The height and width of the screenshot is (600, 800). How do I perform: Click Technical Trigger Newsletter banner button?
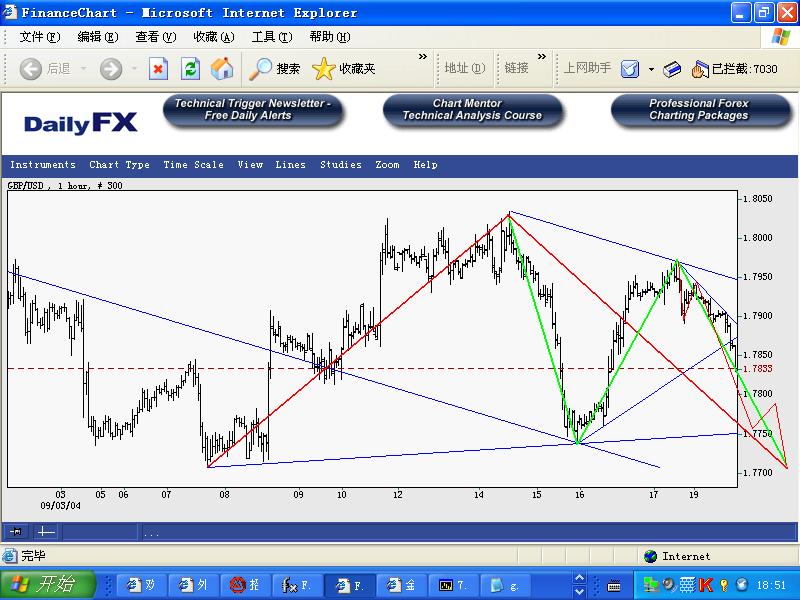pyautogui.click(x=253, y=110)
